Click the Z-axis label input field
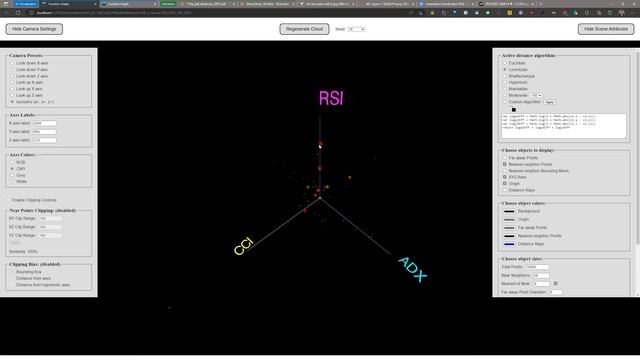640x360 pixels. coord(44,140)
